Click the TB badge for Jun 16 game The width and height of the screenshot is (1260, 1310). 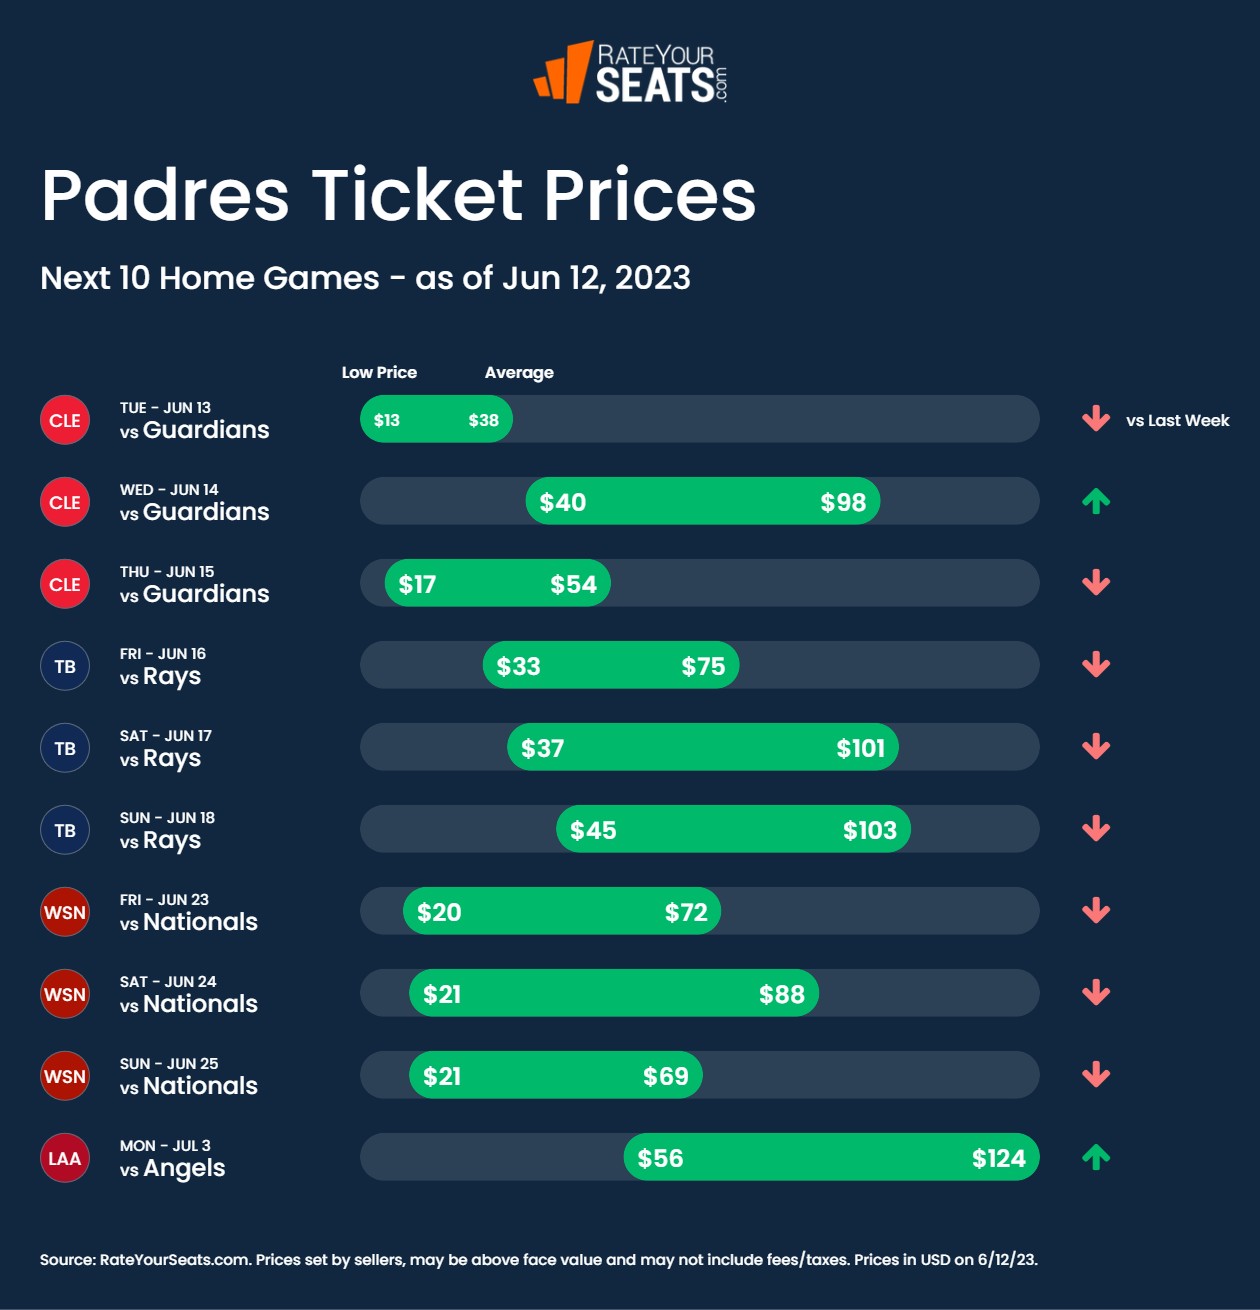65,666
